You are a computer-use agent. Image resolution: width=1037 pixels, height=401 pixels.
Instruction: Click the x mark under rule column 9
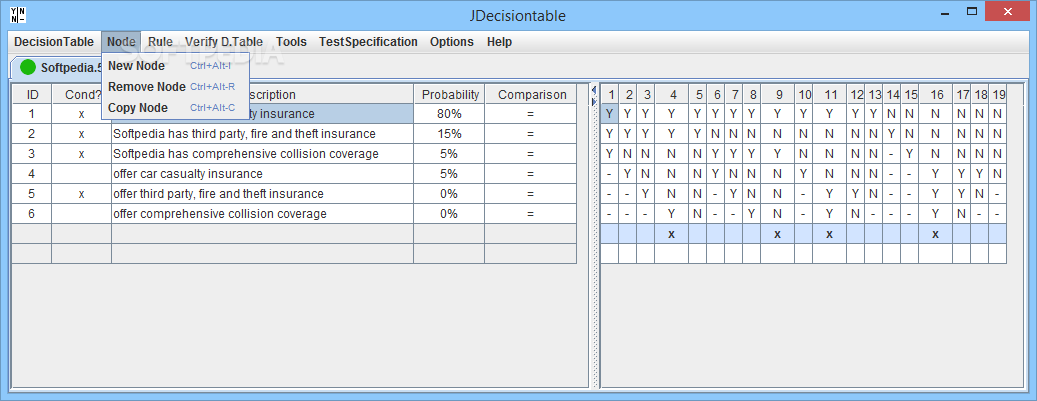[x=778, y=234]
